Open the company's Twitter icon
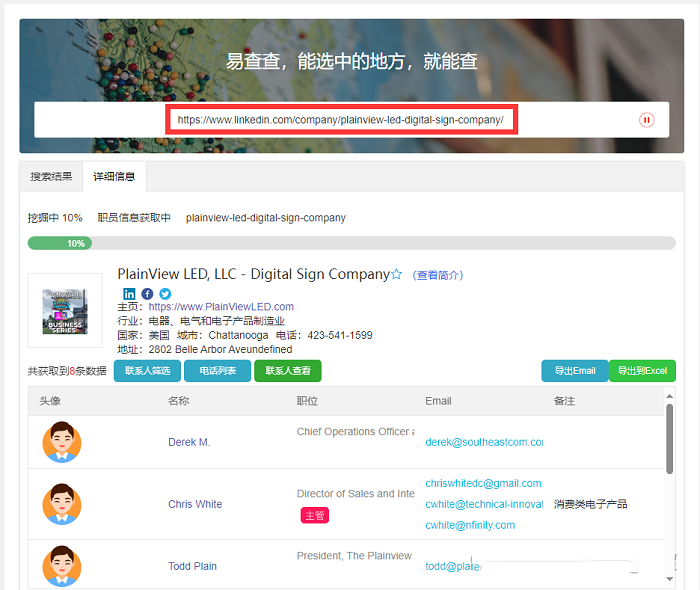This screenshot has width=700, height=590. 165,294
